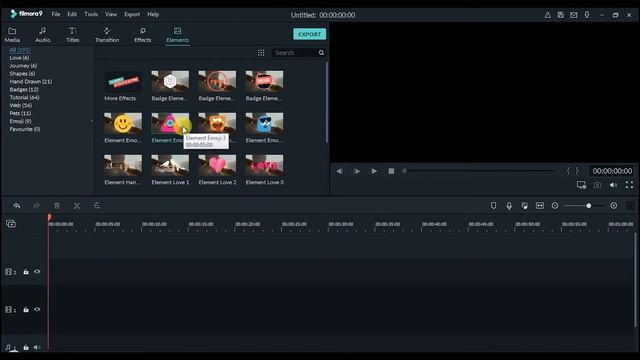The width and height of the screenshot is (640, 360).
Task: Select the Emoji (9) category
Action: 20,121
